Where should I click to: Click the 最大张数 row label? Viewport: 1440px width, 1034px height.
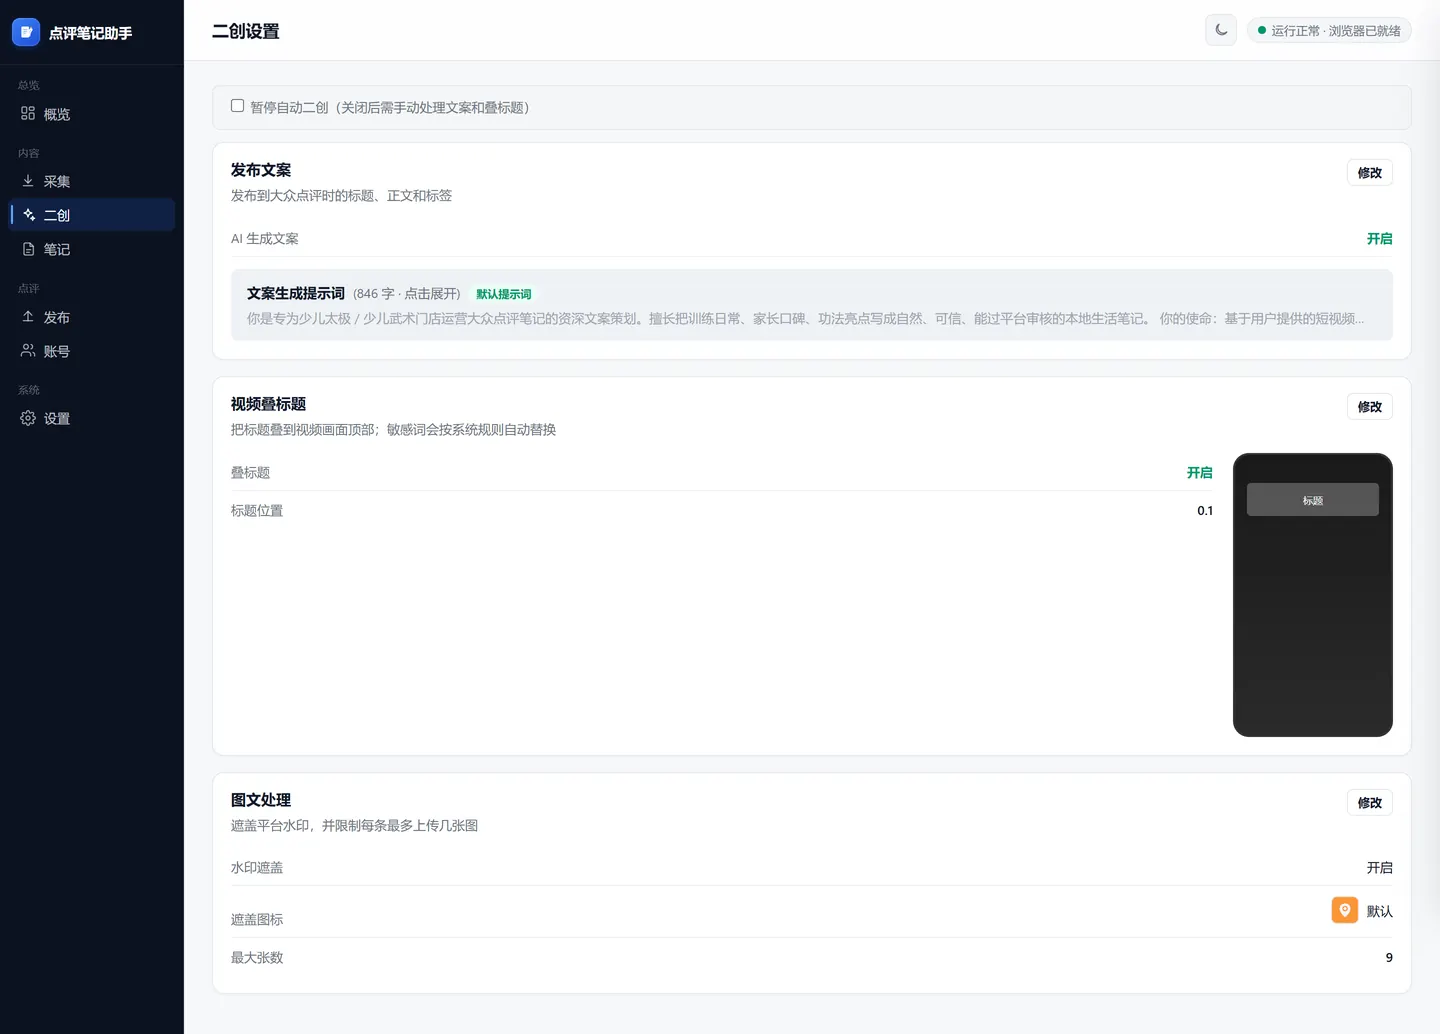click(257, 958)
